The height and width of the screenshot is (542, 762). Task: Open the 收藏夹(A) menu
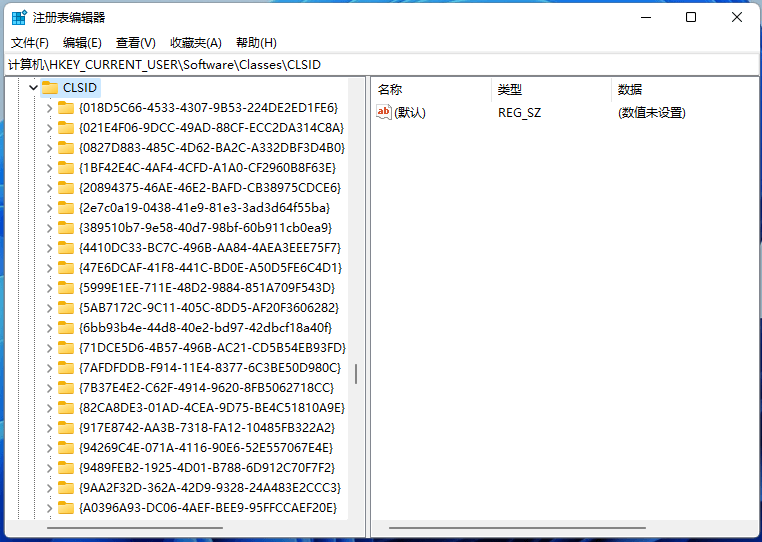coord(195,43)
